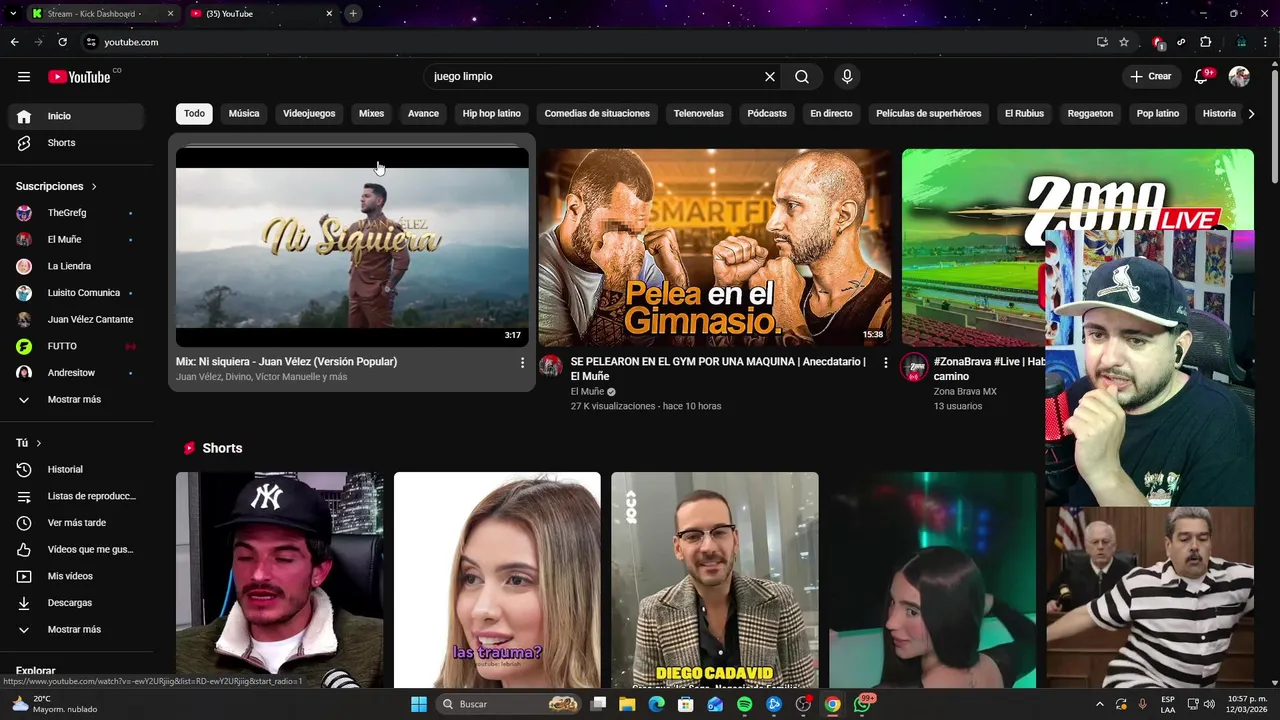Open the Diego Cadavid short

click(x=715, y=580)
